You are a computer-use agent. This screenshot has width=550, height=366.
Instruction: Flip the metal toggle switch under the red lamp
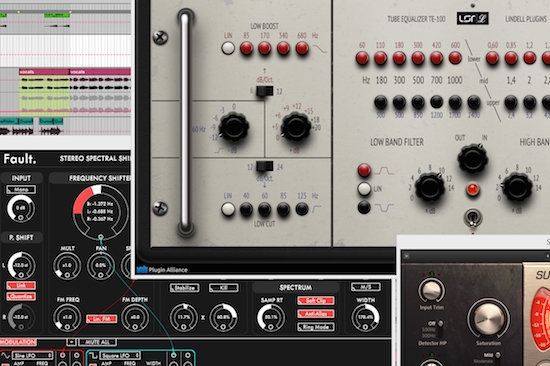(x=472, y=218)
